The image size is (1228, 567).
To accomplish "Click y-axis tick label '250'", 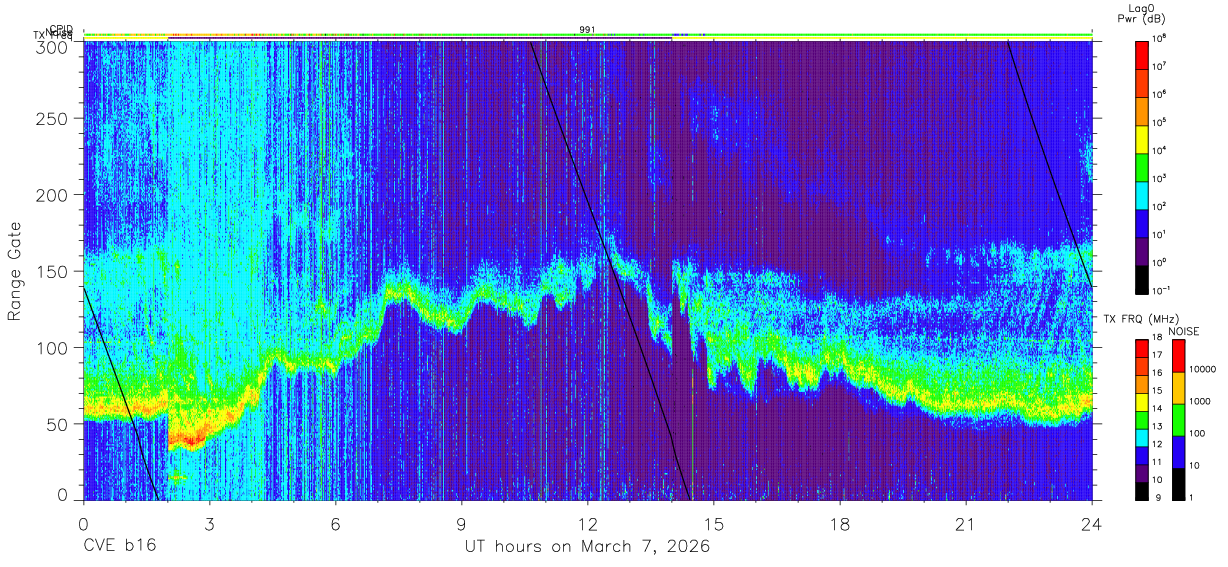I will pos(53,119).
